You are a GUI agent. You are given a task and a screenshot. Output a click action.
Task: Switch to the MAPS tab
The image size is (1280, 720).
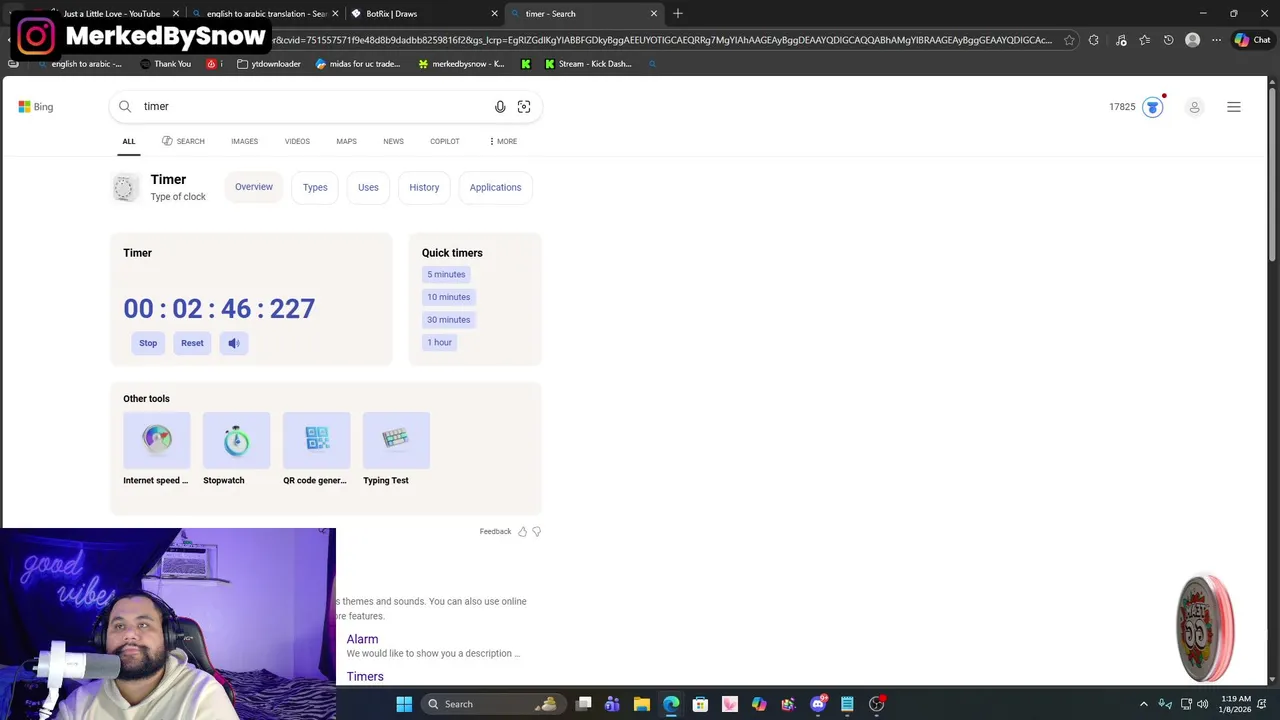[x=346, y=141]
